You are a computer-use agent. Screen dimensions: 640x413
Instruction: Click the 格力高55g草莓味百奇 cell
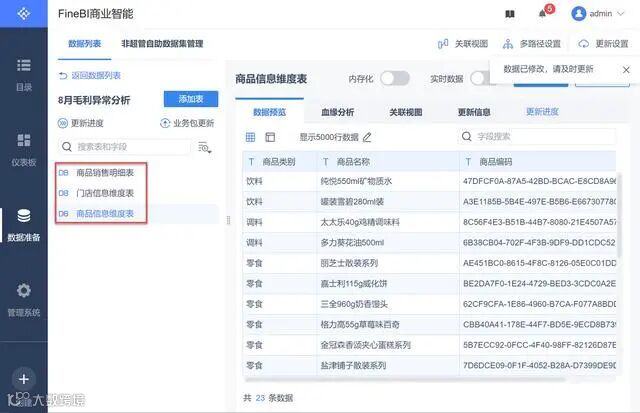click(x=388, y=324)
